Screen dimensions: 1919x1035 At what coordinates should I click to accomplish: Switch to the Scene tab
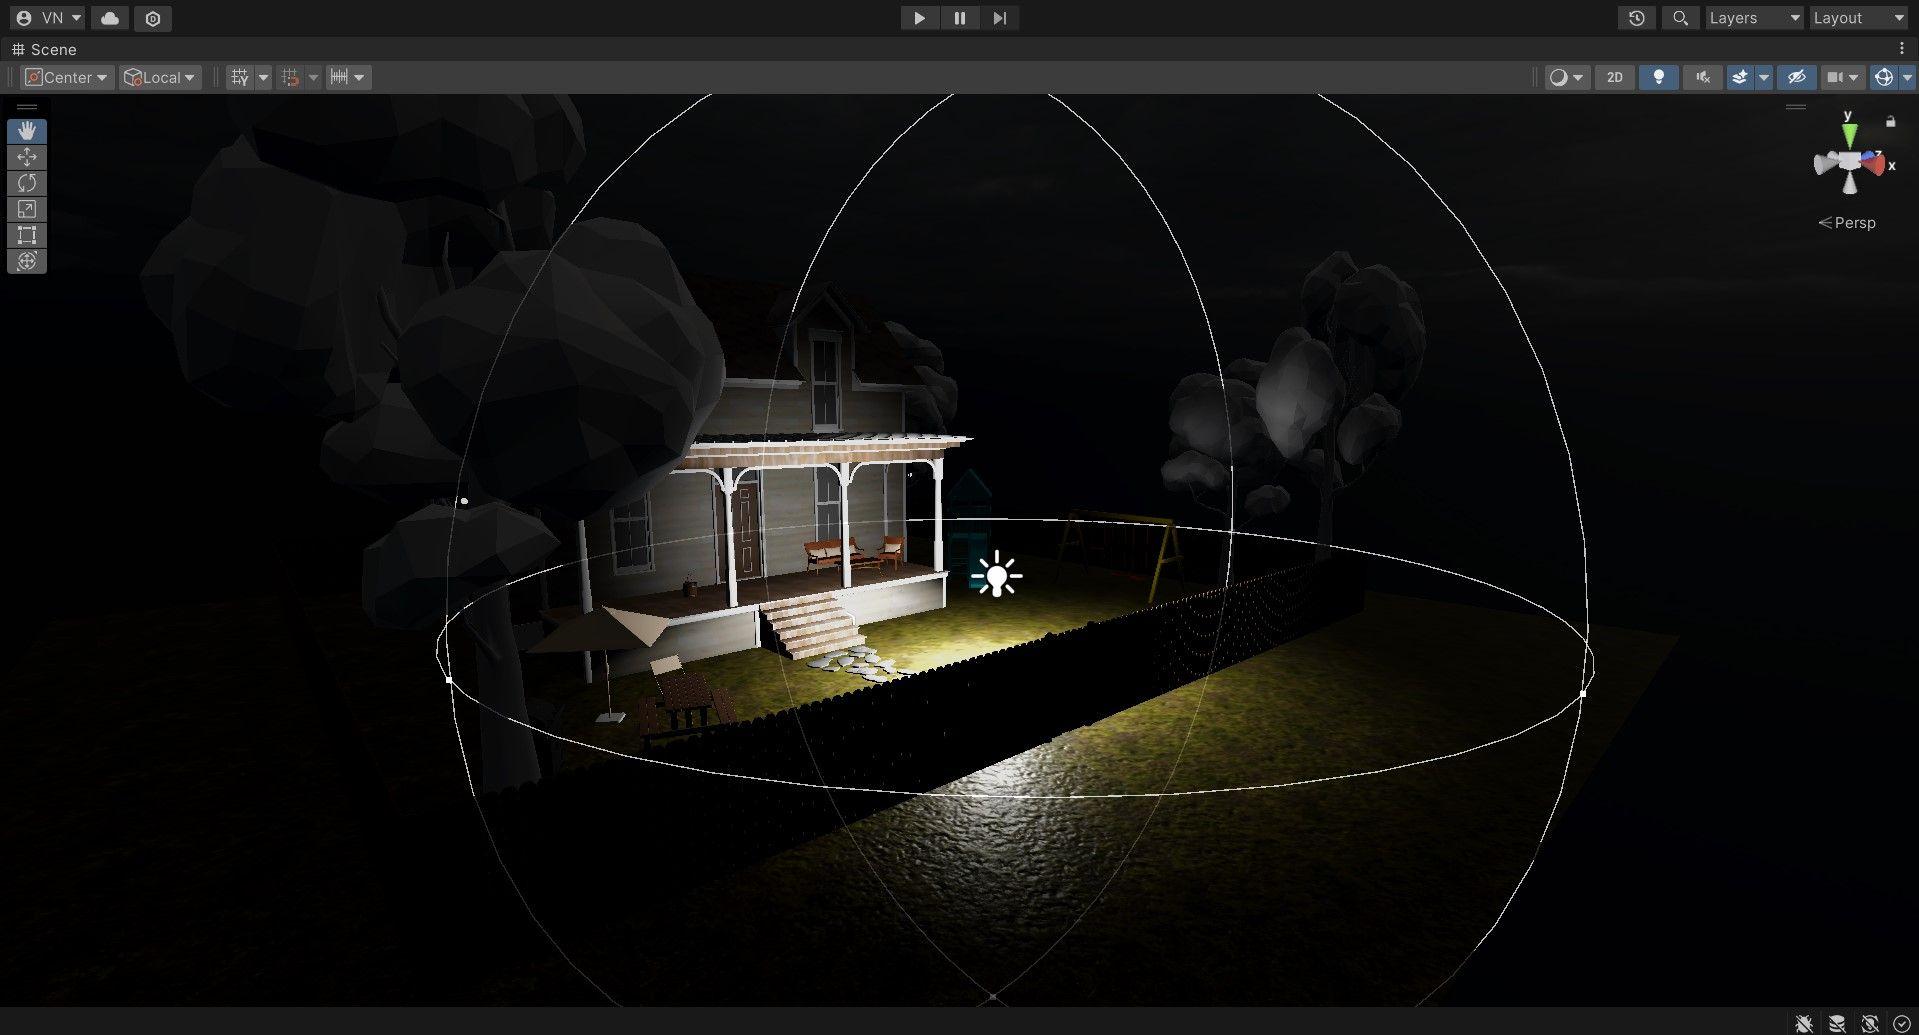click(x=44, y=49)
